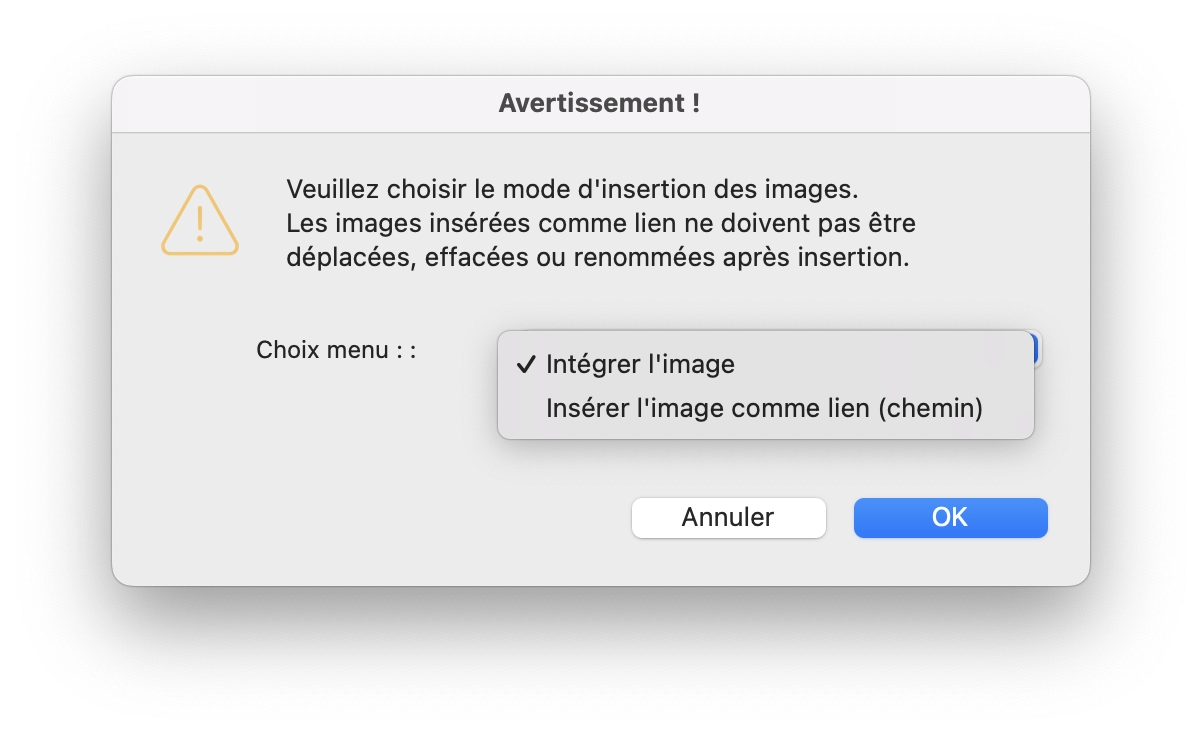
Task: Confirm the dialog with the highlighted OK button
Action: [x=950, y=517]
